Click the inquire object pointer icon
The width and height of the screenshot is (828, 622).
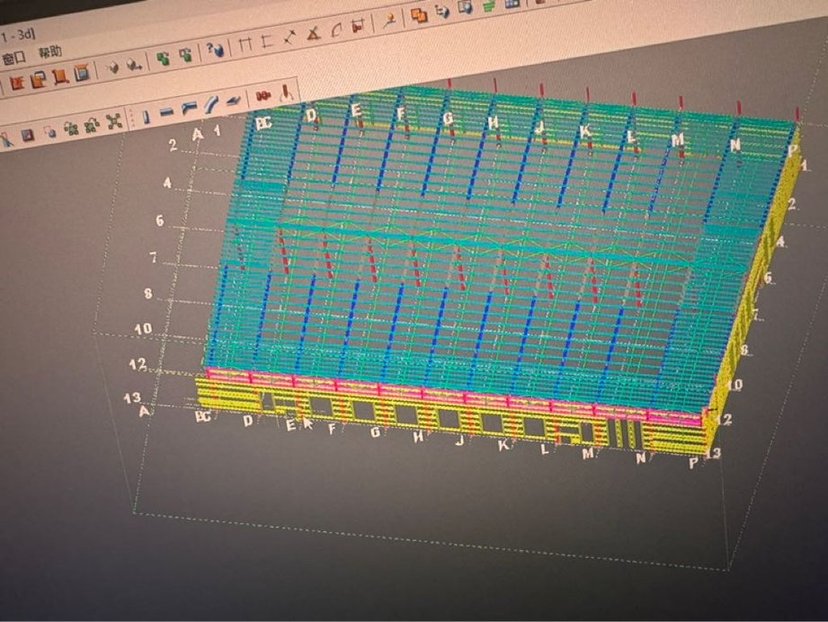click(390, 20)
